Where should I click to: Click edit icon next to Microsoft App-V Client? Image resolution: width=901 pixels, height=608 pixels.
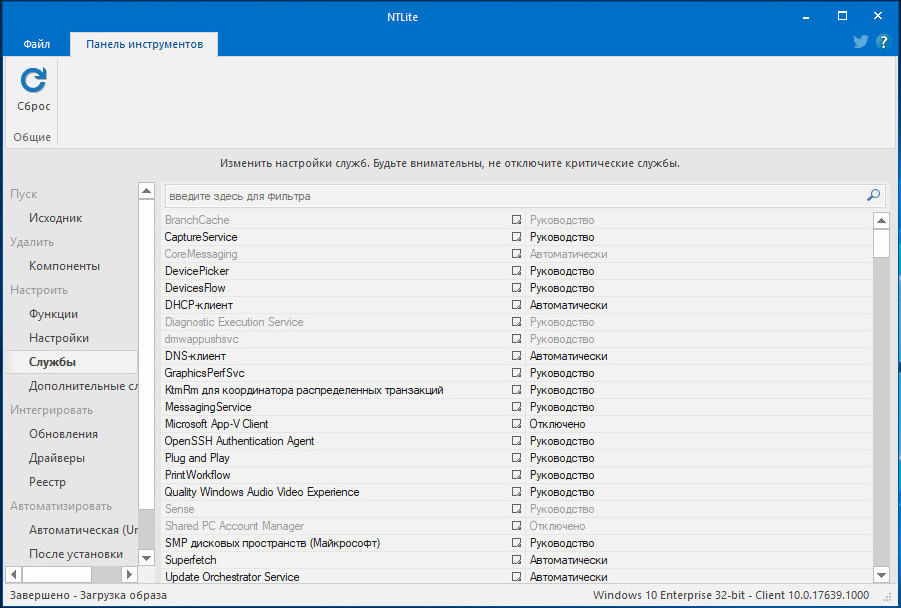[x=516, y=424]
